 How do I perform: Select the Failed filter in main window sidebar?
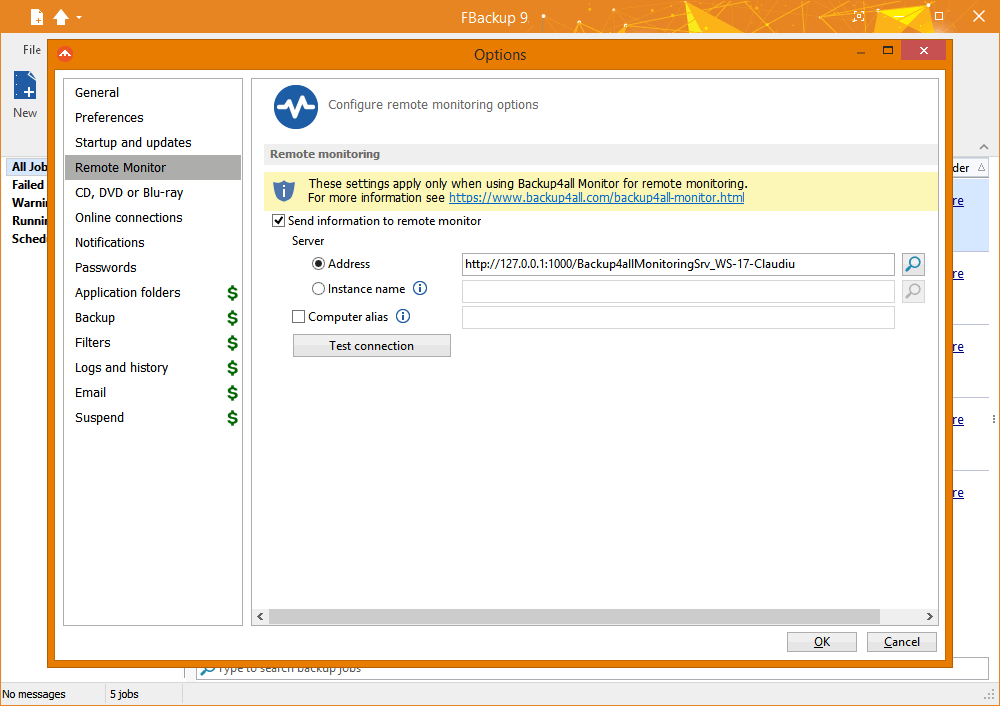pos(28,185)
